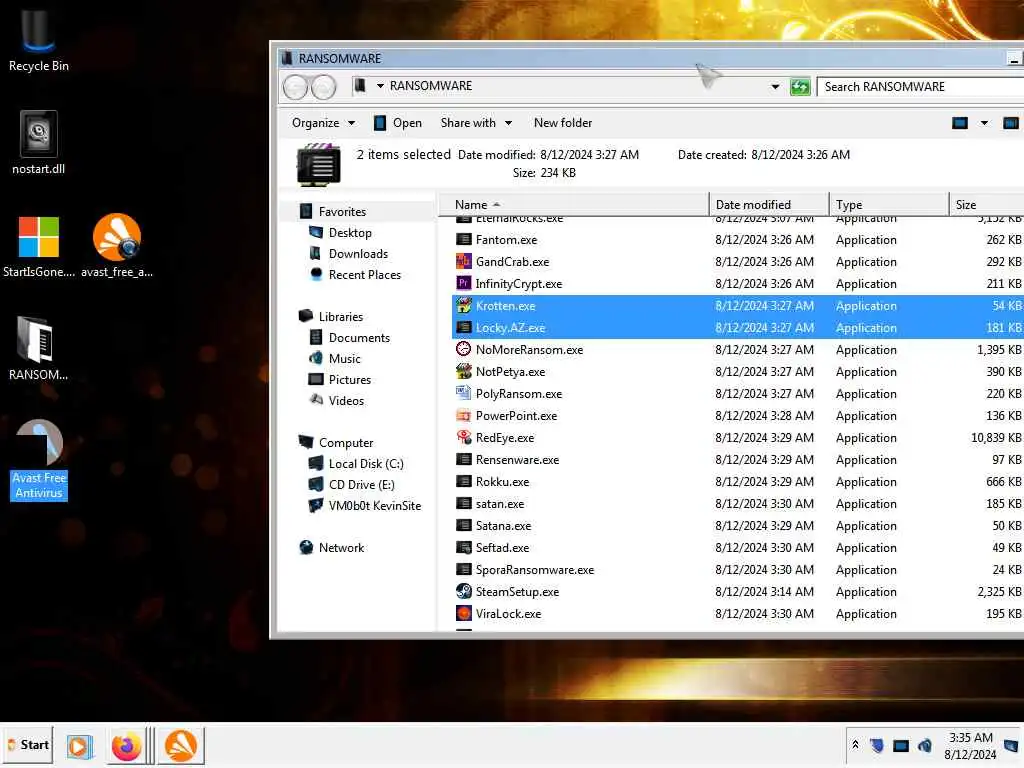Click the change view icon

[x=959, y=123]
